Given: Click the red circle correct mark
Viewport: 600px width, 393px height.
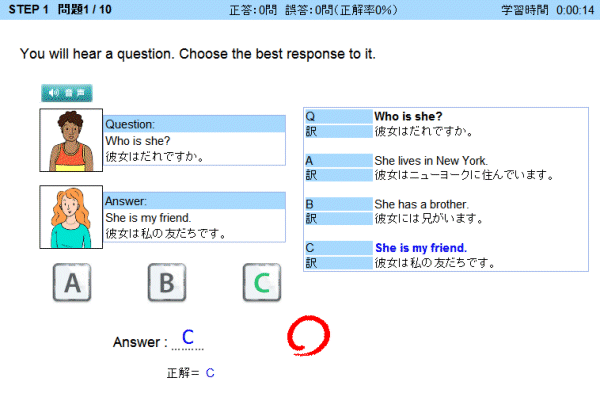Looking at the screenshot, I should tap(308, 335).
